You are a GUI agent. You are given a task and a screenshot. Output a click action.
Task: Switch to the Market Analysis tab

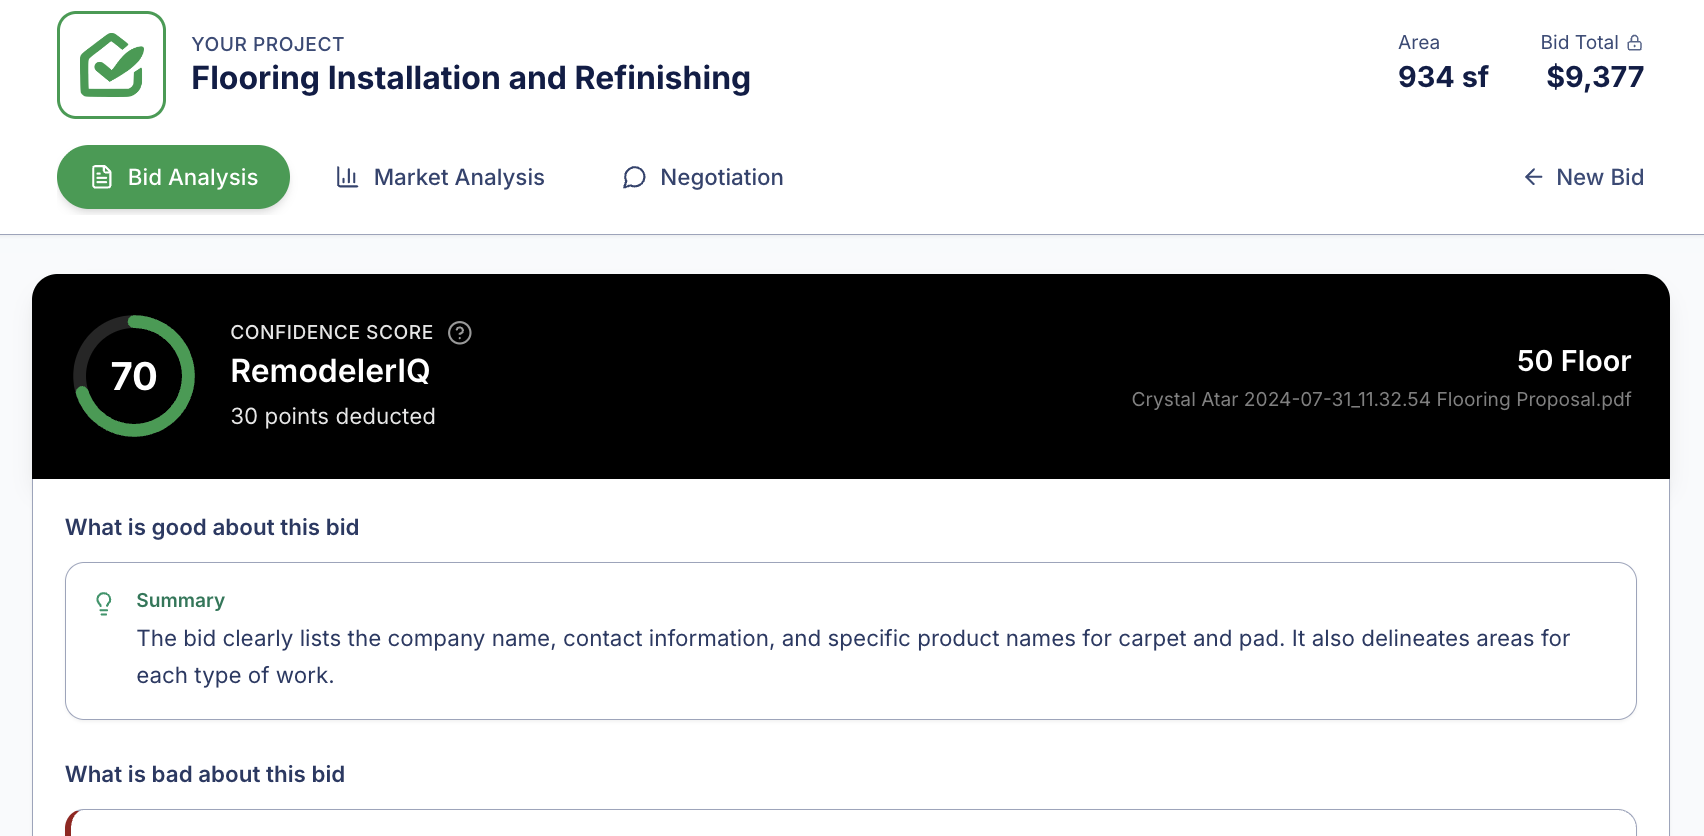[440, 177]
